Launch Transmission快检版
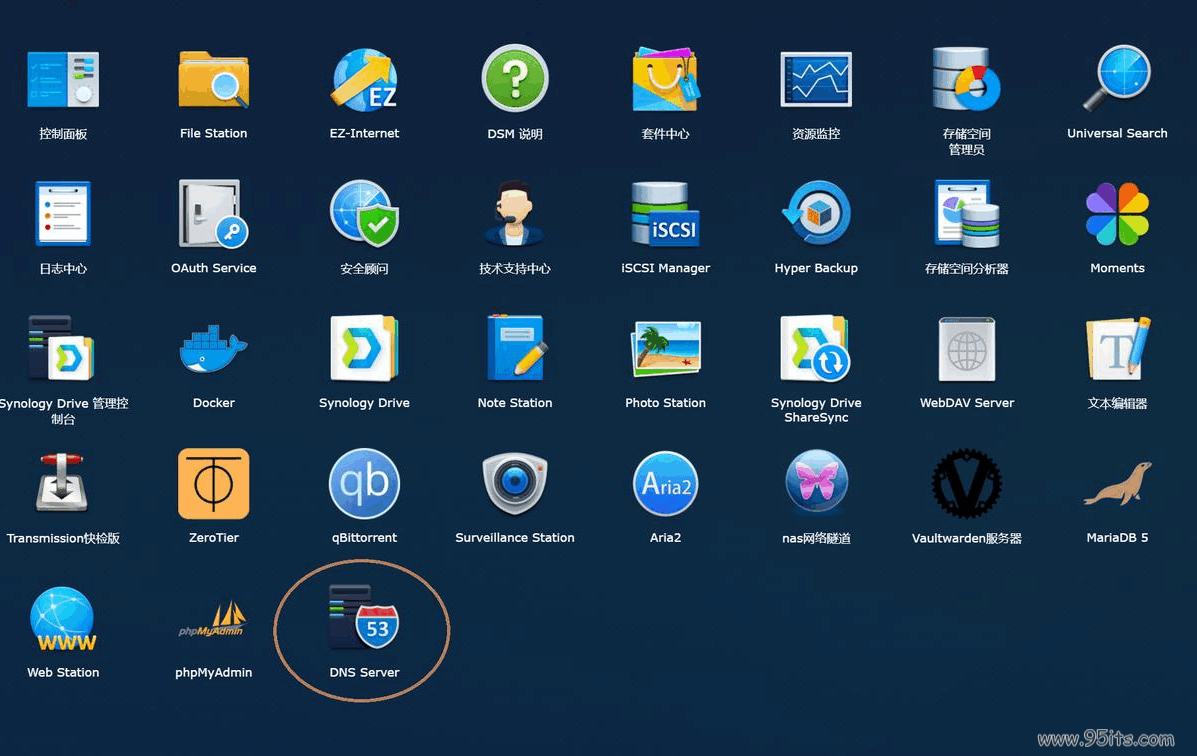Viewport: 1197px width, 756px height. click(63, 482)
